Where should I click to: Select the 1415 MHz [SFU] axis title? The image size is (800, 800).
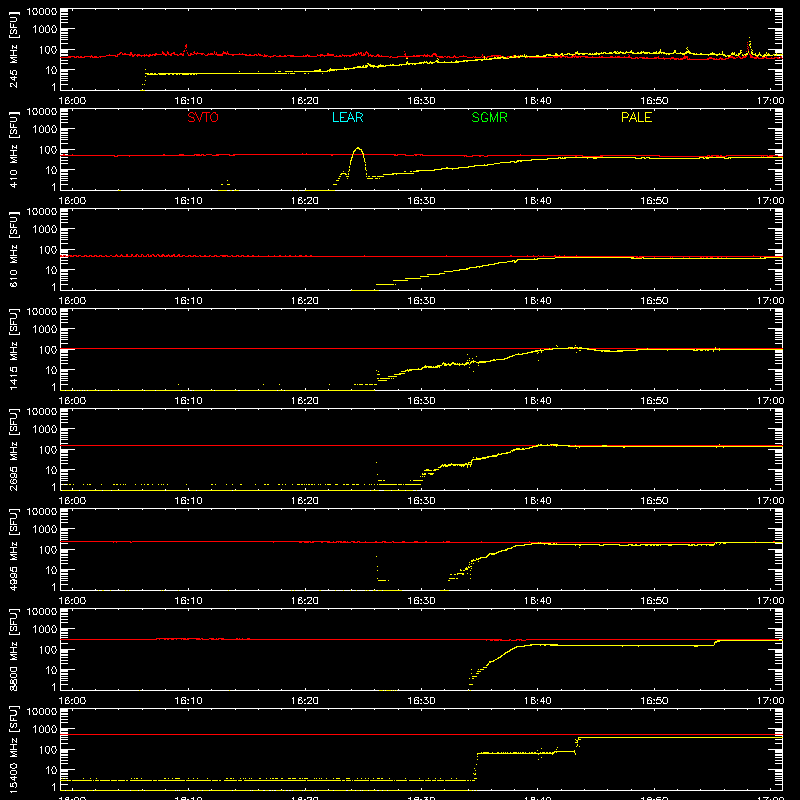(x=13, y=349)
